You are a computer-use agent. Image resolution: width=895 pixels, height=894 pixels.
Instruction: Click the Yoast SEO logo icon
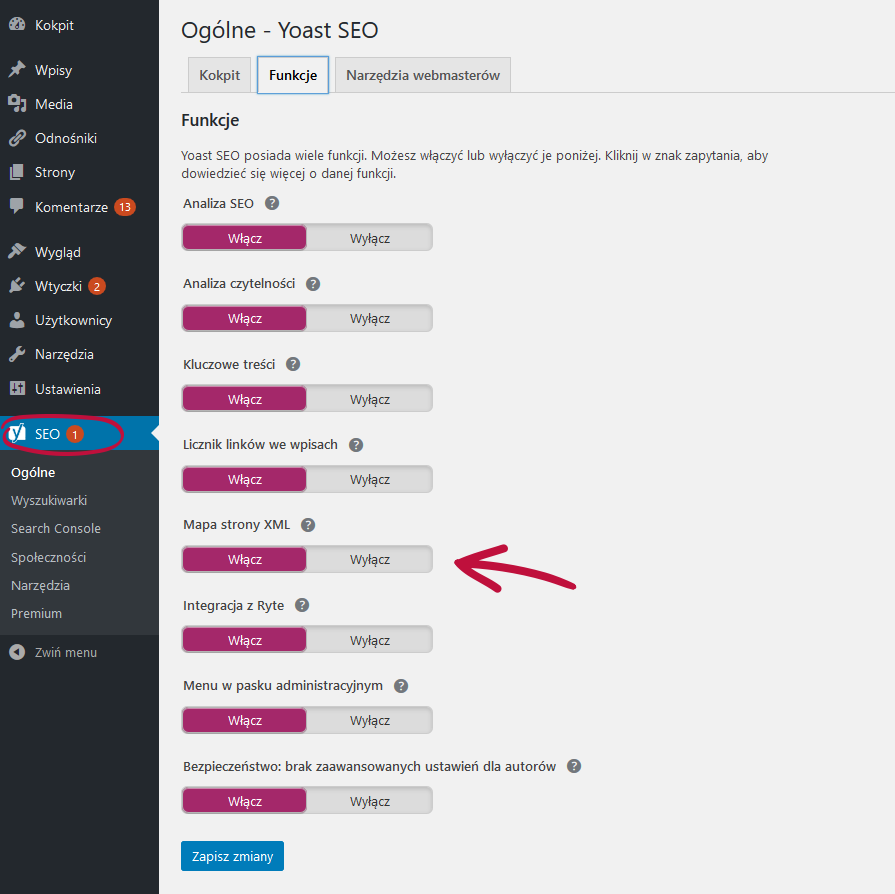point(17,433)
